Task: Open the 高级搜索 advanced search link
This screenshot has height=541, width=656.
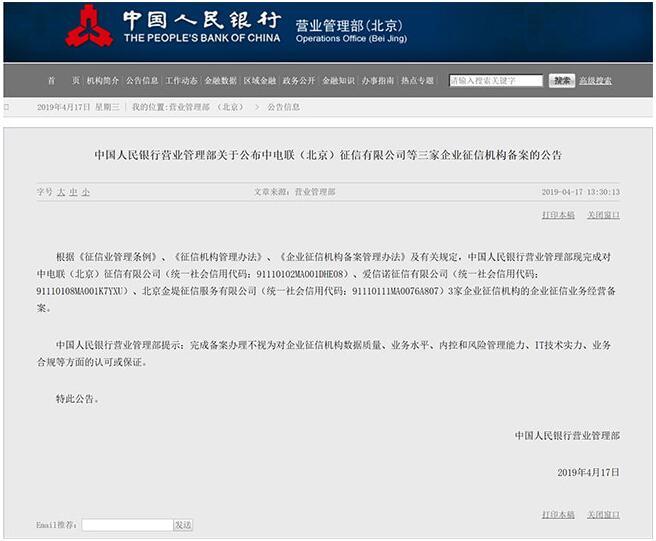Action: (595, 81)
